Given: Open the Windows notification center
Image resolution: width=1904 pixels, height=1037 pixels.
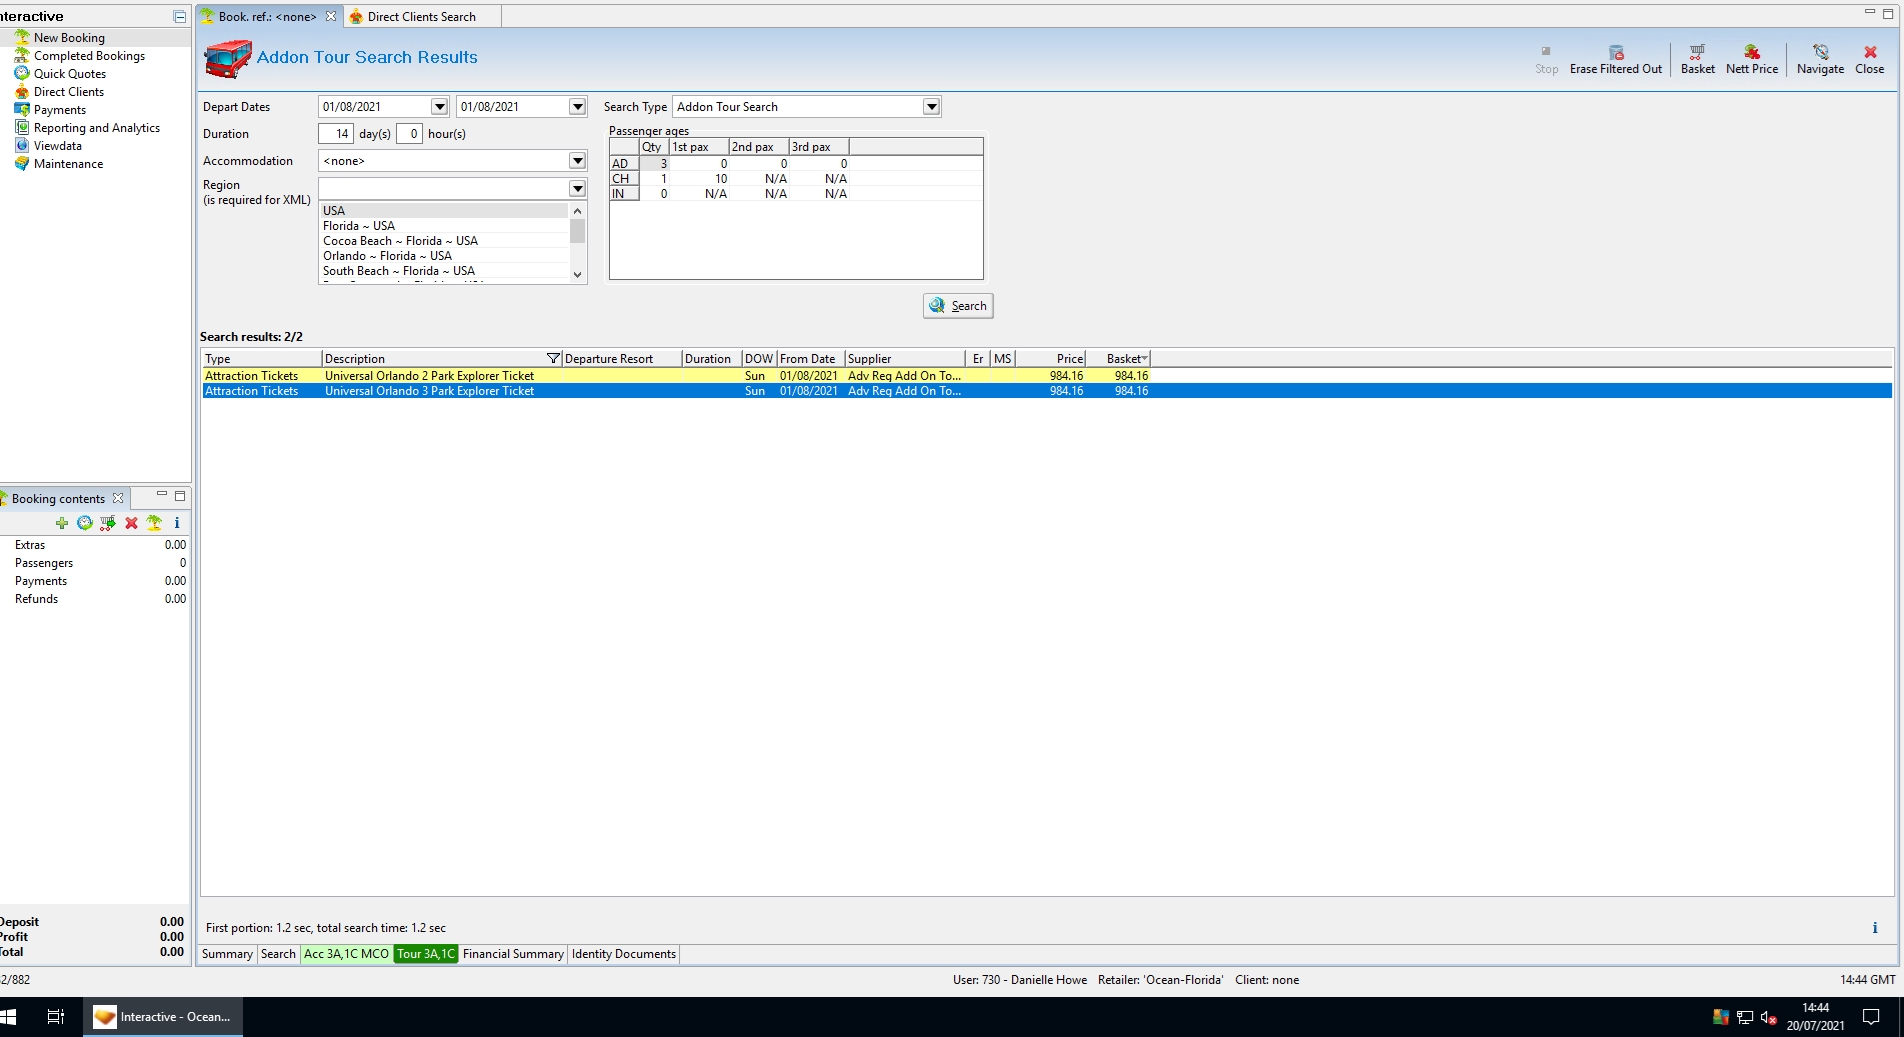Looking at the screenshot, I should tap(1871, 1018).
